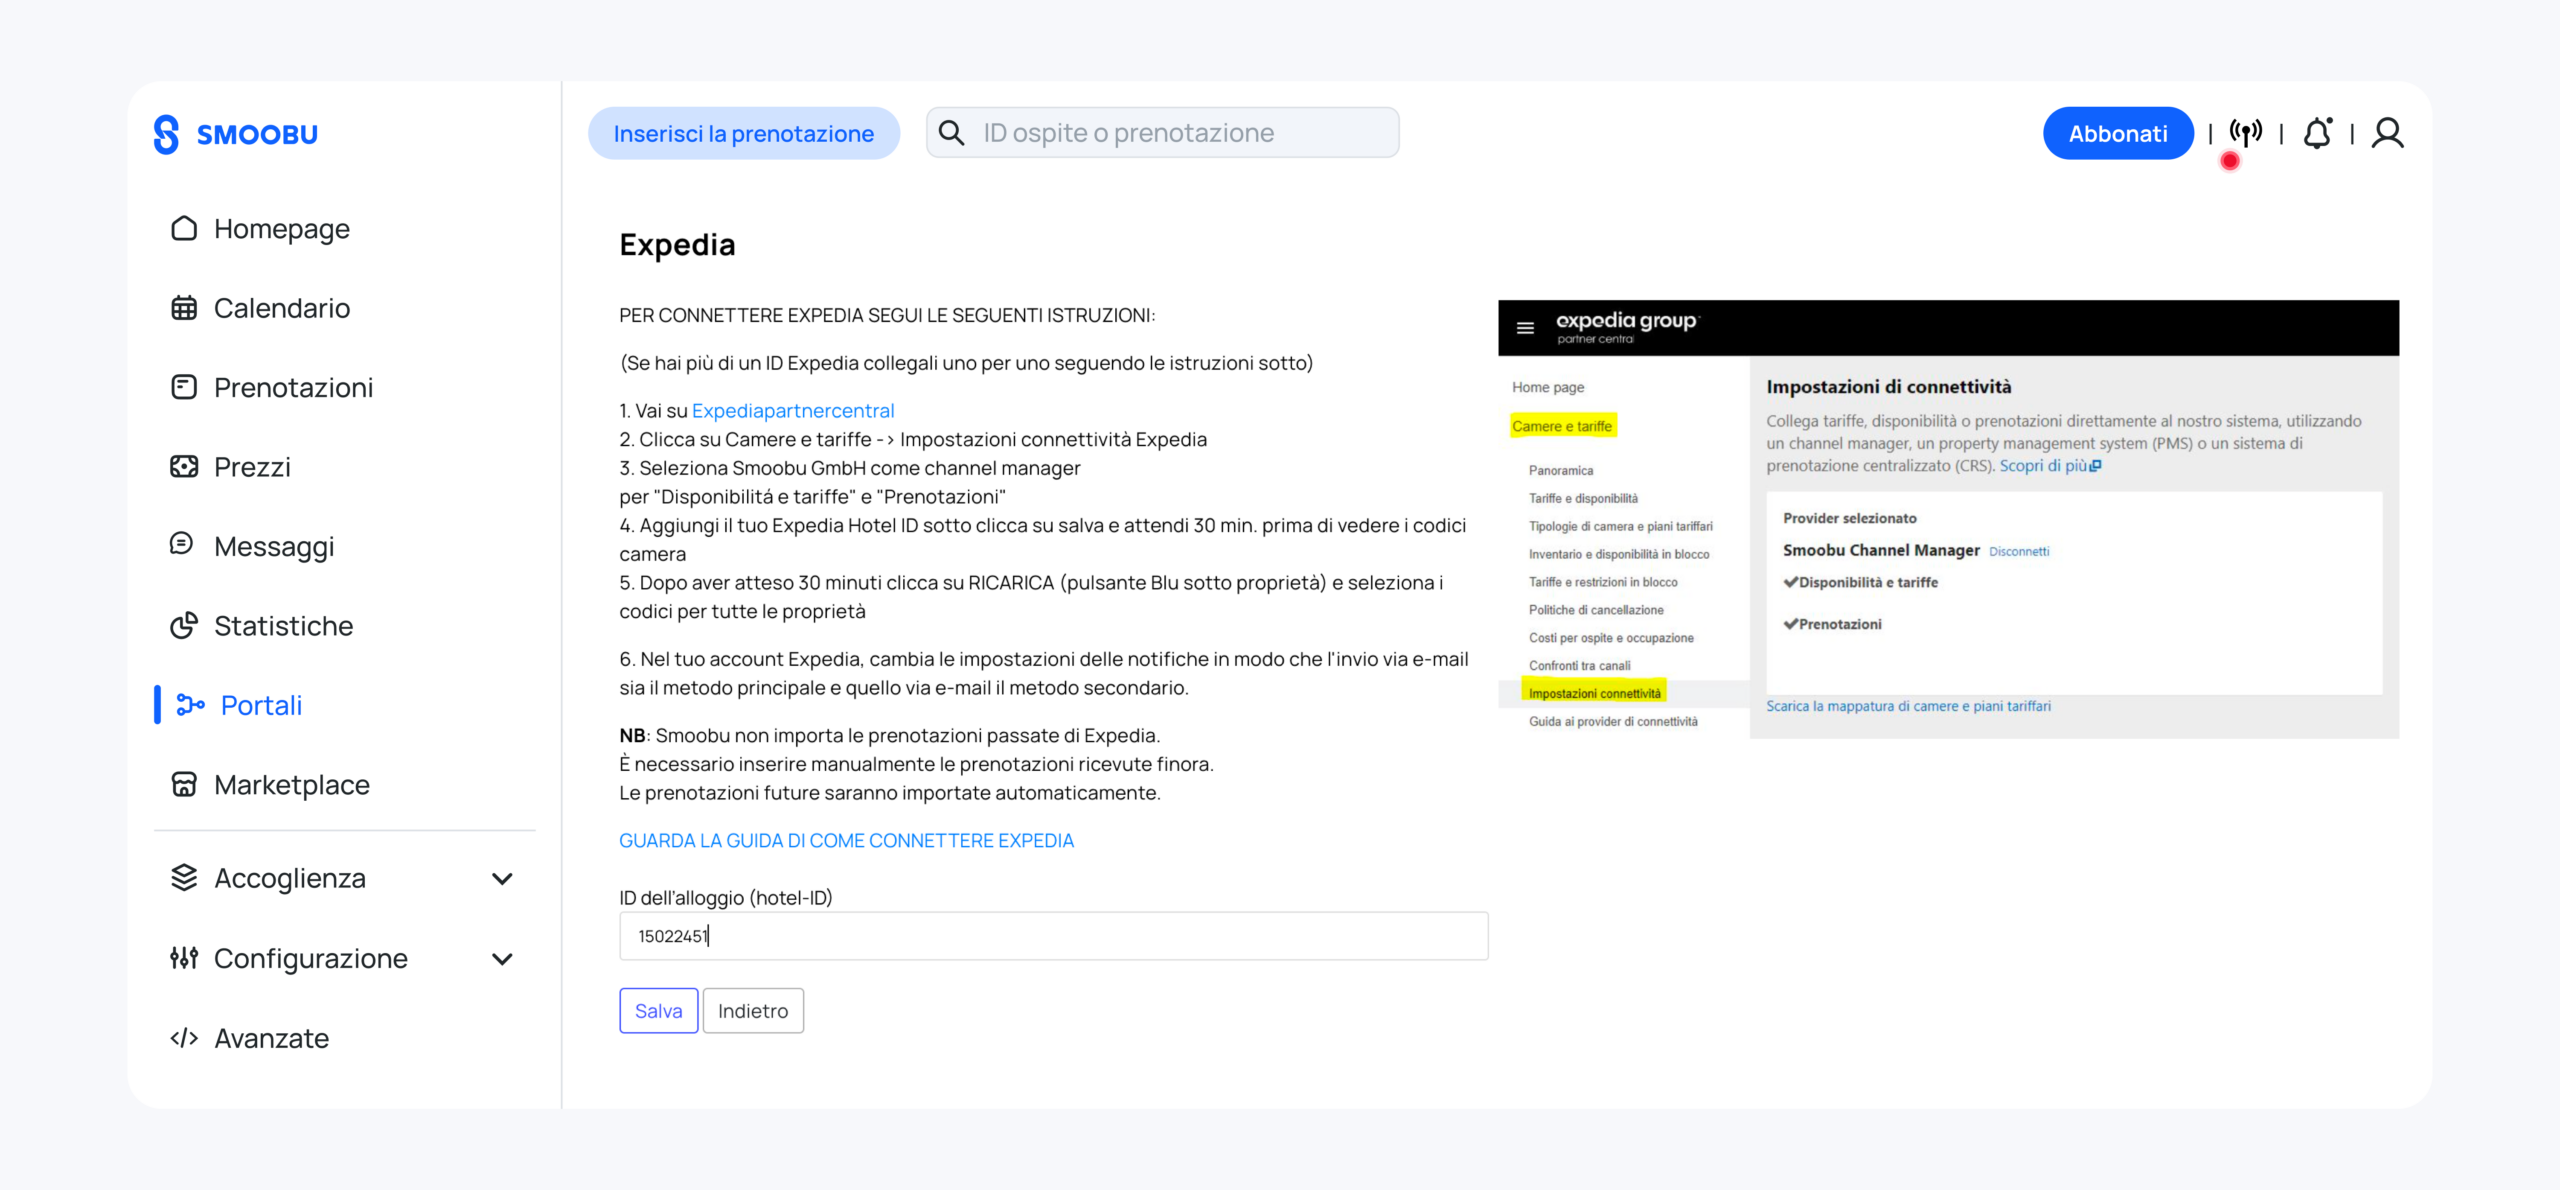Click the Portali connection icon

pyautogui.click(x=190, y=705)
